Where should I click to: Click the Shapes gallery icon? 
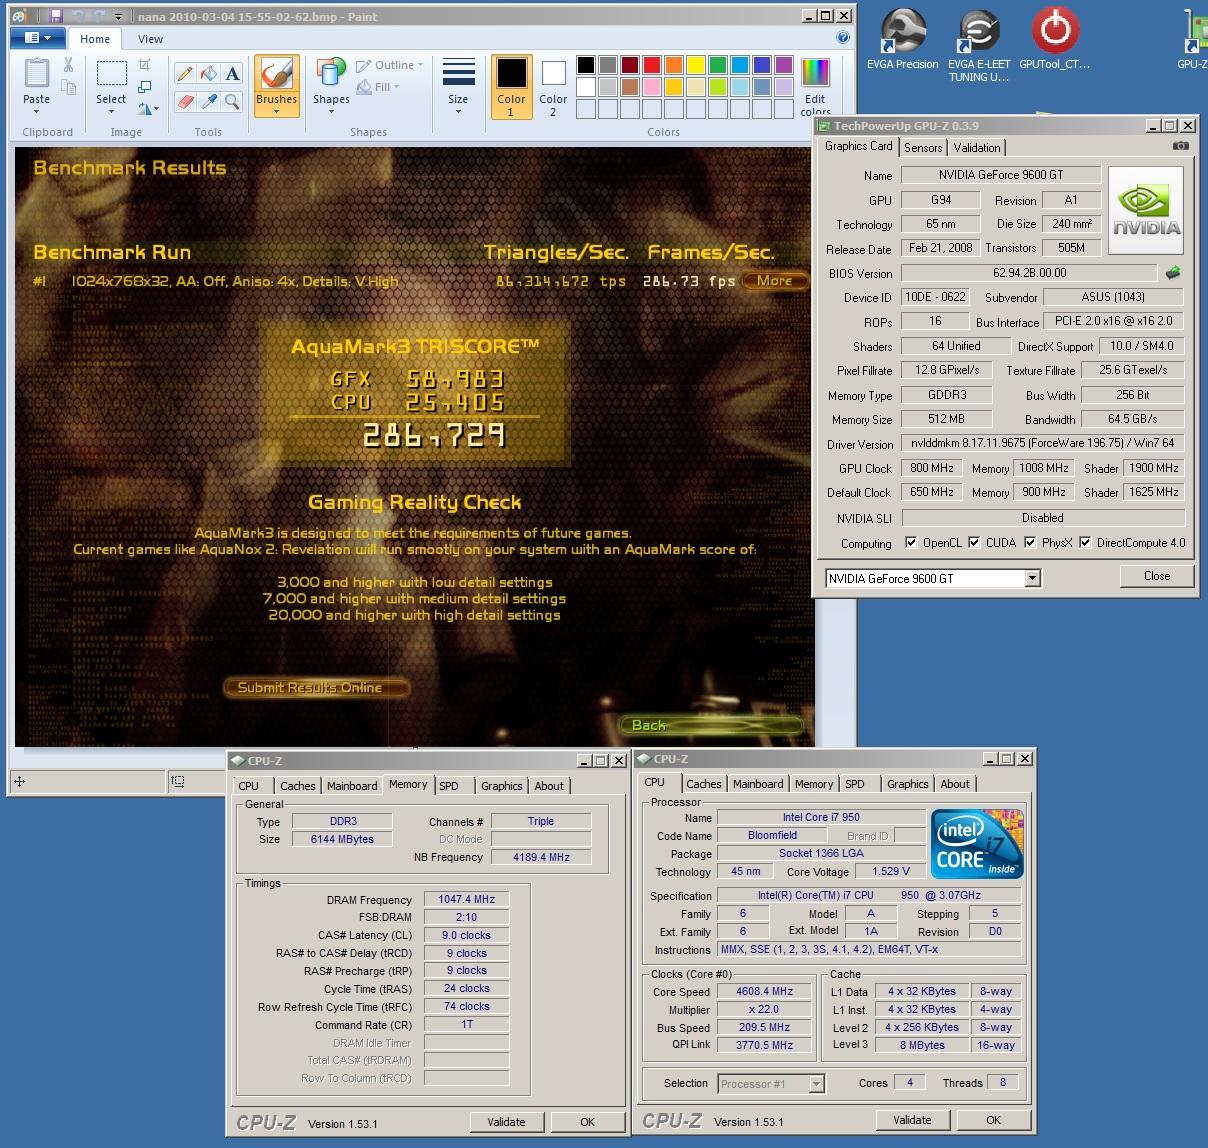331,74
